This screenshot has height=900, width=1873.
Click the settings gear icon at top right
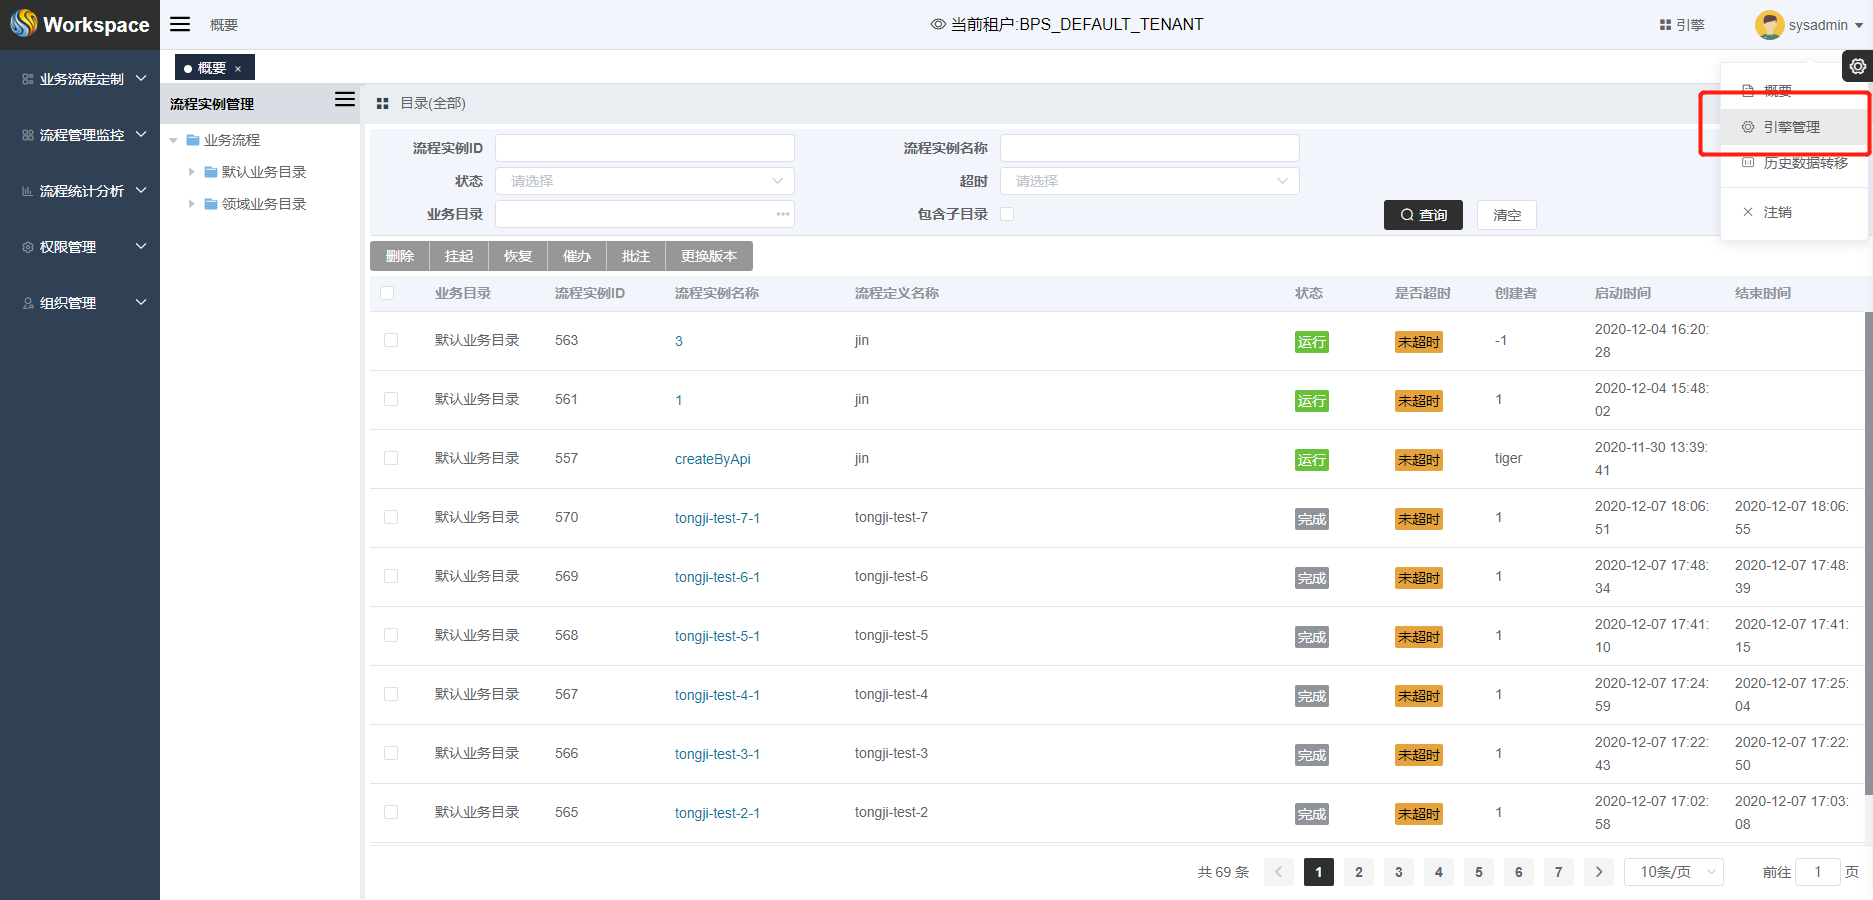point(1857,67)
